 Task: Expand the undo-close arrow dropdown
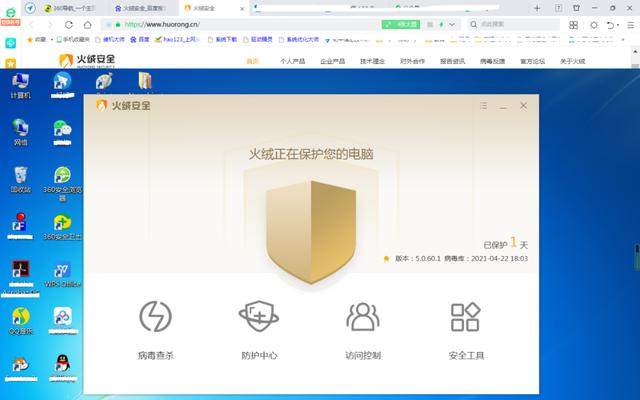pyautogui.click(x=618, y=25)
